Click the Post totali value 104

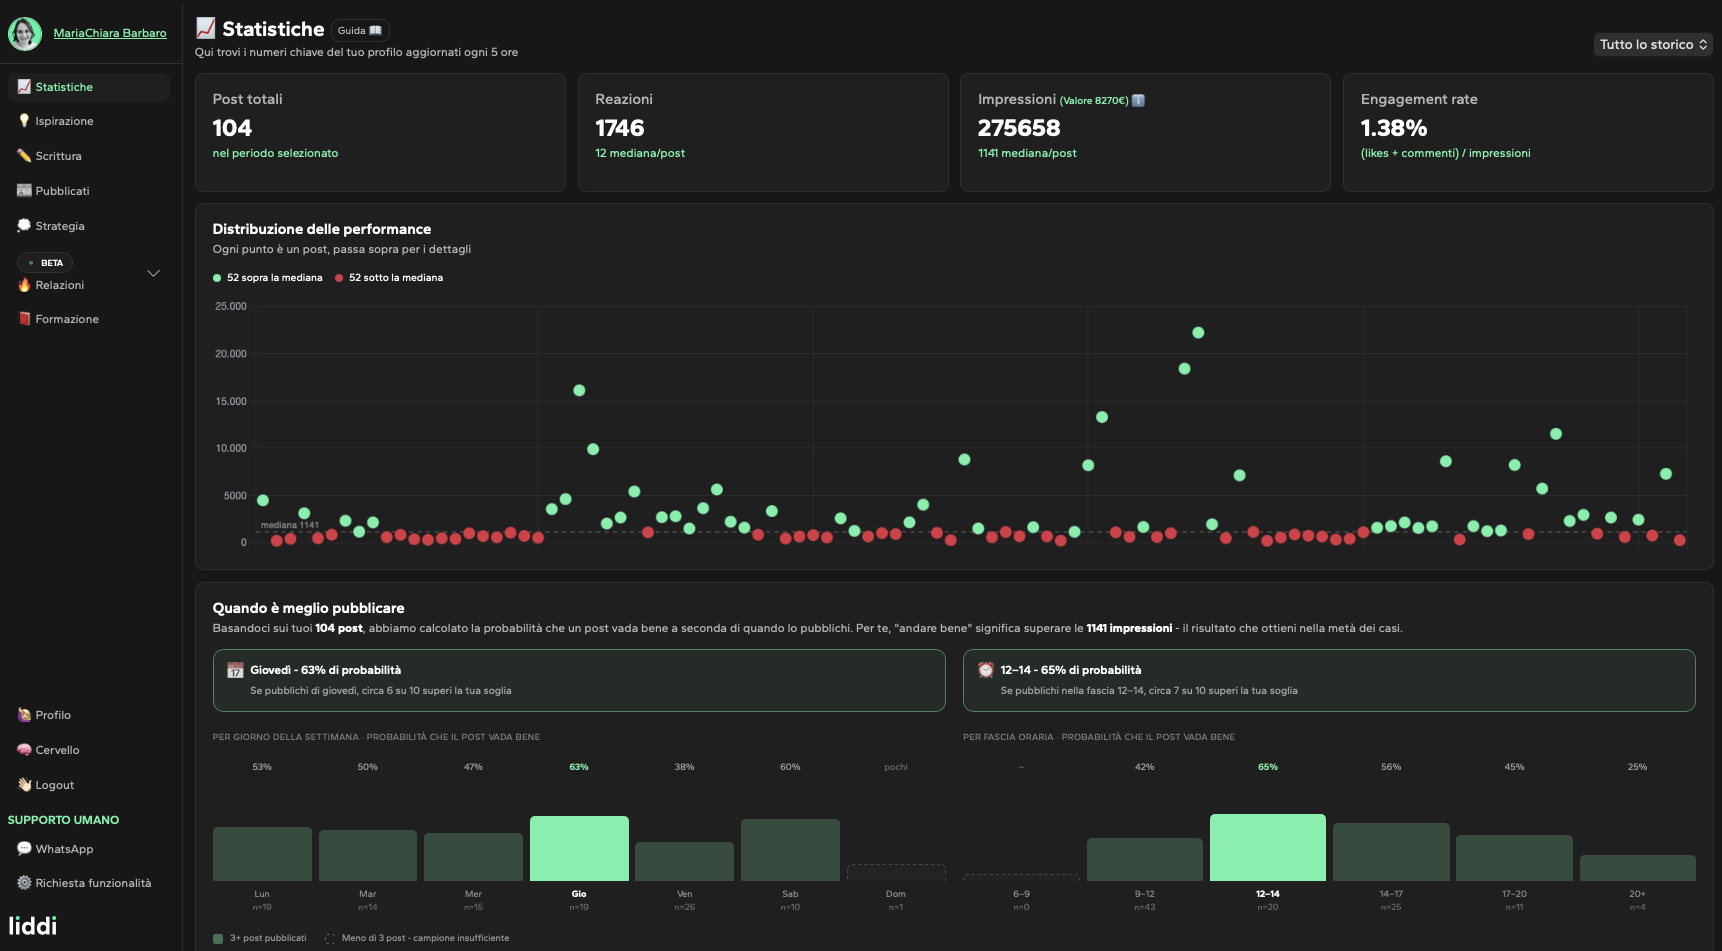click(x=232, y=128)
